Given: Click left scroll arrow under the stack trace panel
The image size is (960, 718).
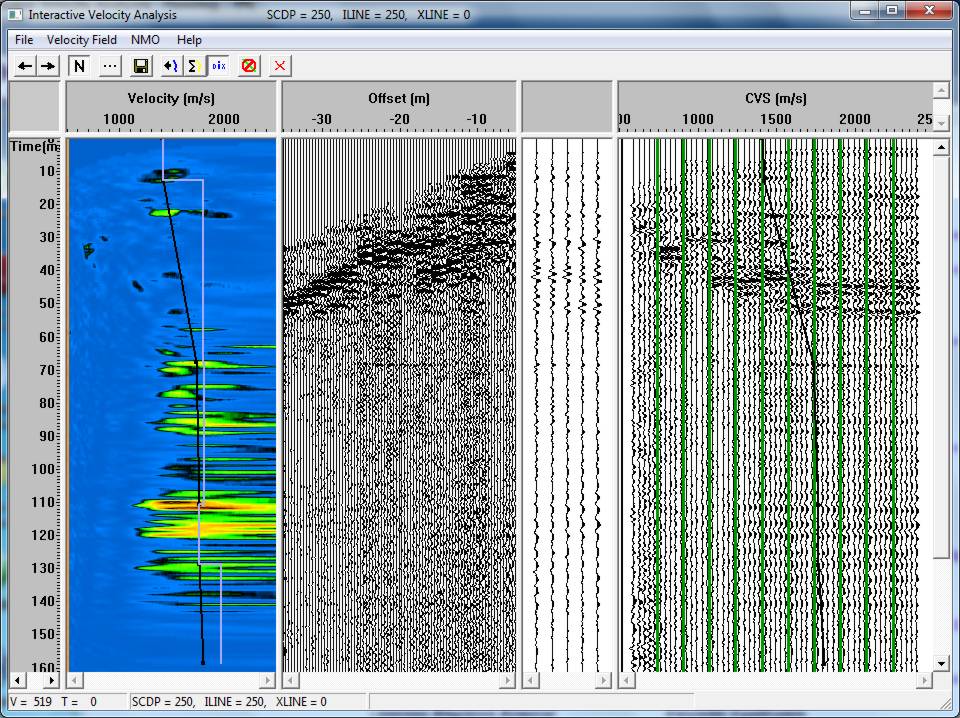Looking at the screenshot, I should coord(531,680).
